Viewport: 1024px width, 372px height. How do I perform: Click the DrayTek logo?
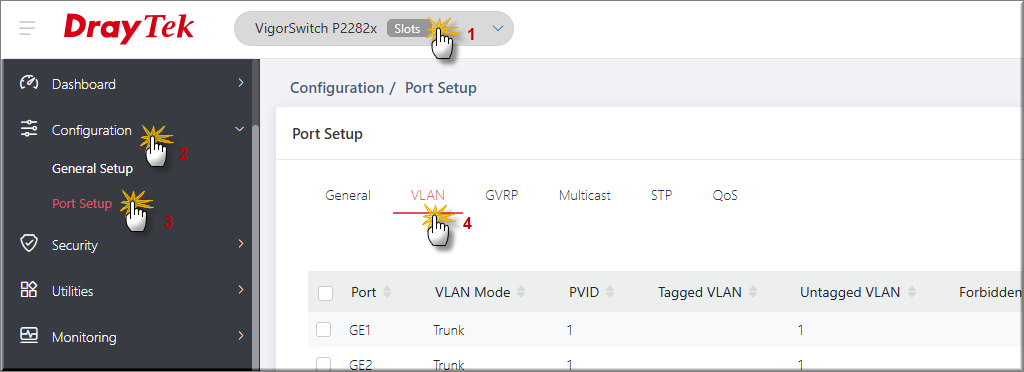[x=129, y=29]
